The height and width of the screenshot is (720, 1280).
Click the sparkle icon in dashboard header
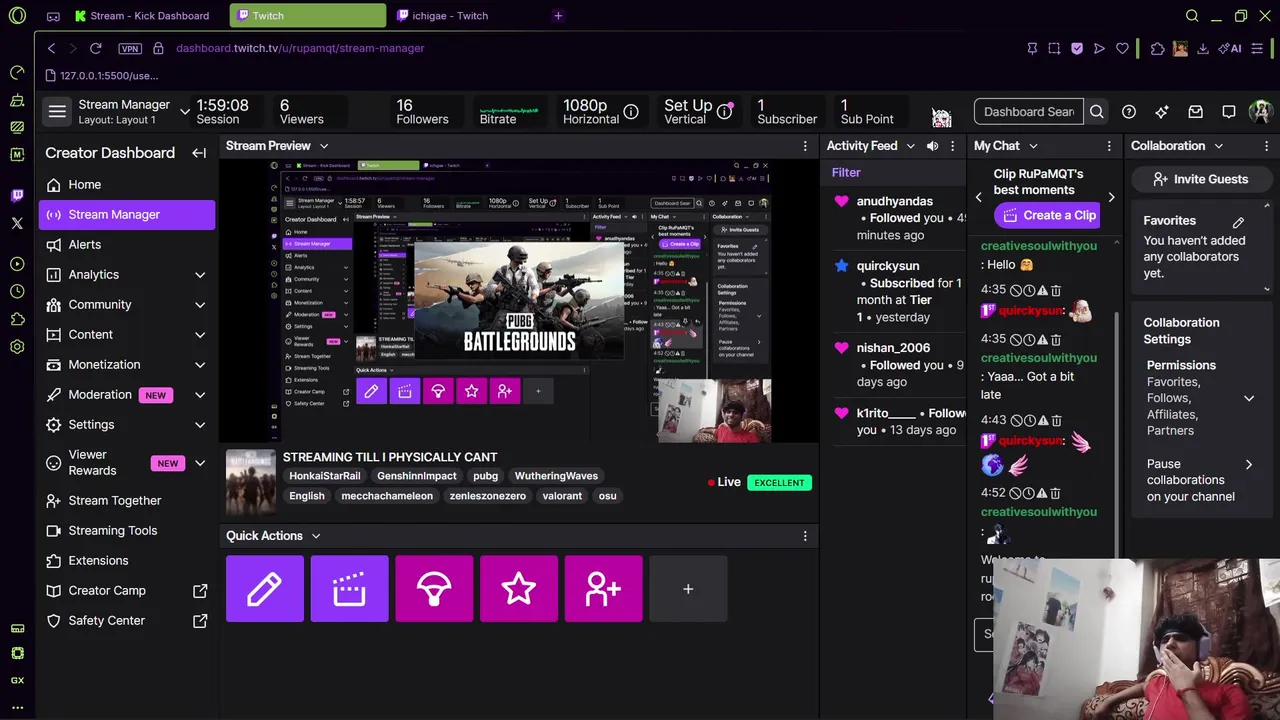point(1162,112)
